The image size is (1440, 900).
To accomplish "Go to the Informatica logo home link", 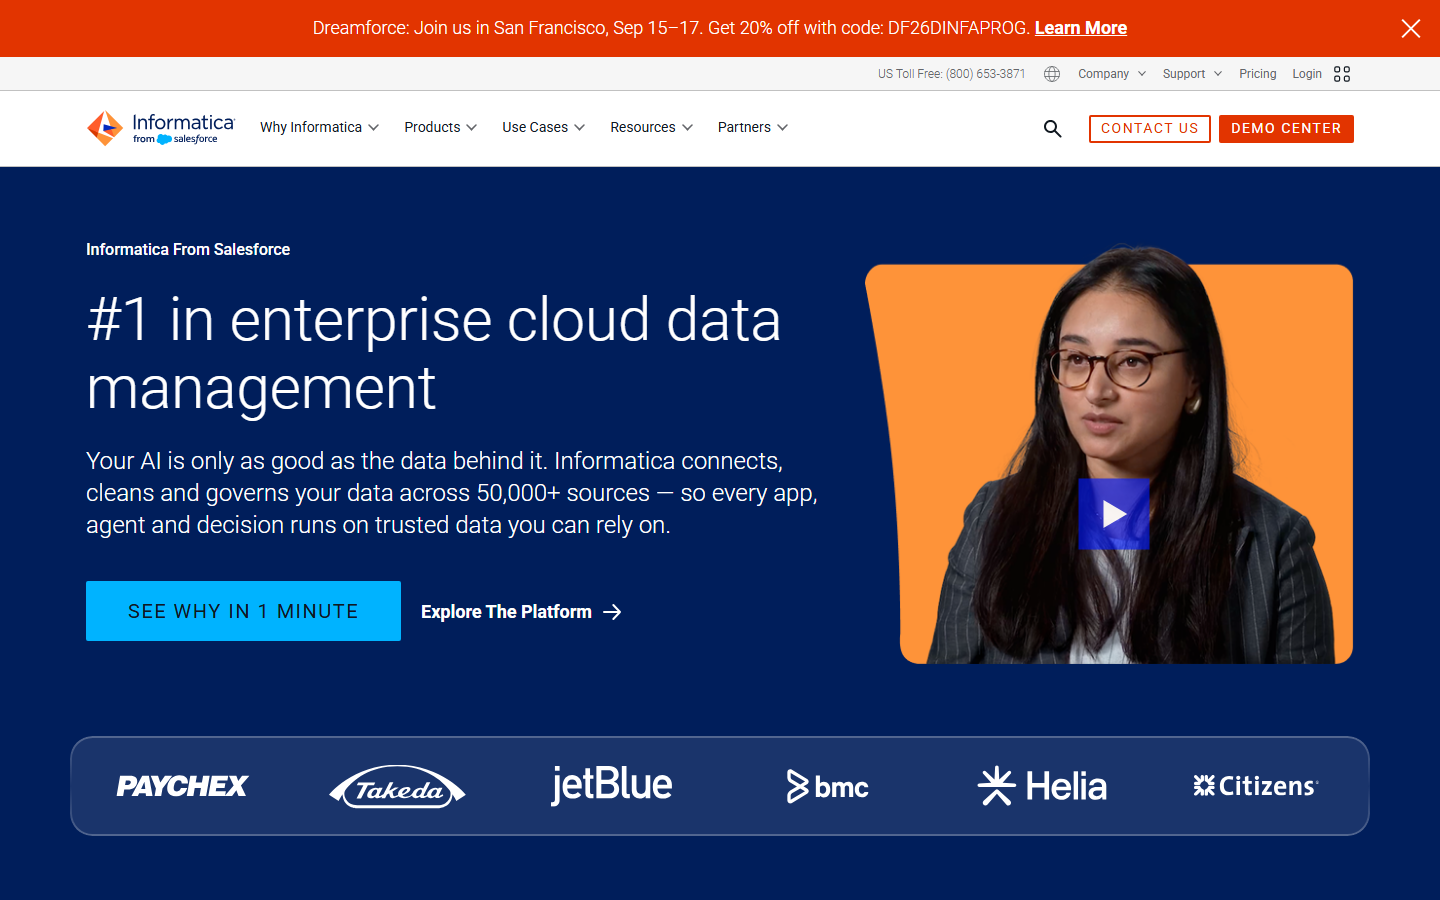I will (x=160, y=128).
